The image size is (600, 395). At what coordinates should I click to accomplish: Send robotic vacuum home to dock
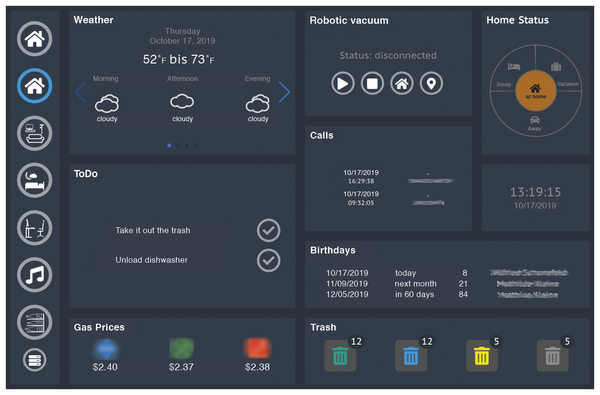point(402,83)
